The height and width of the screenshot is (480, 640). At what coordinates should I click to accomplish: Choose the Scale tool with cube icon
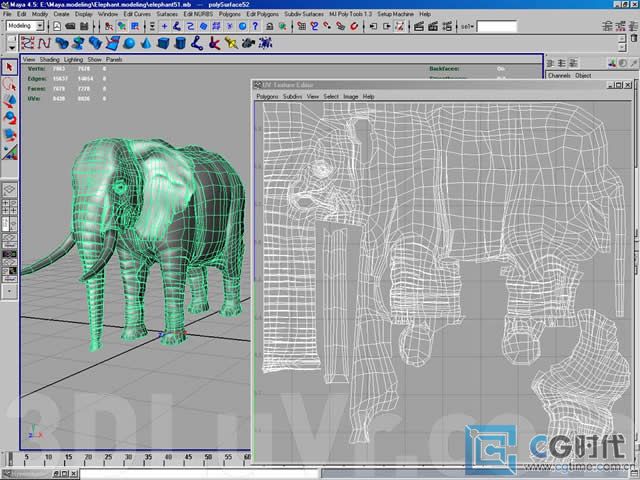click(9, 135)
